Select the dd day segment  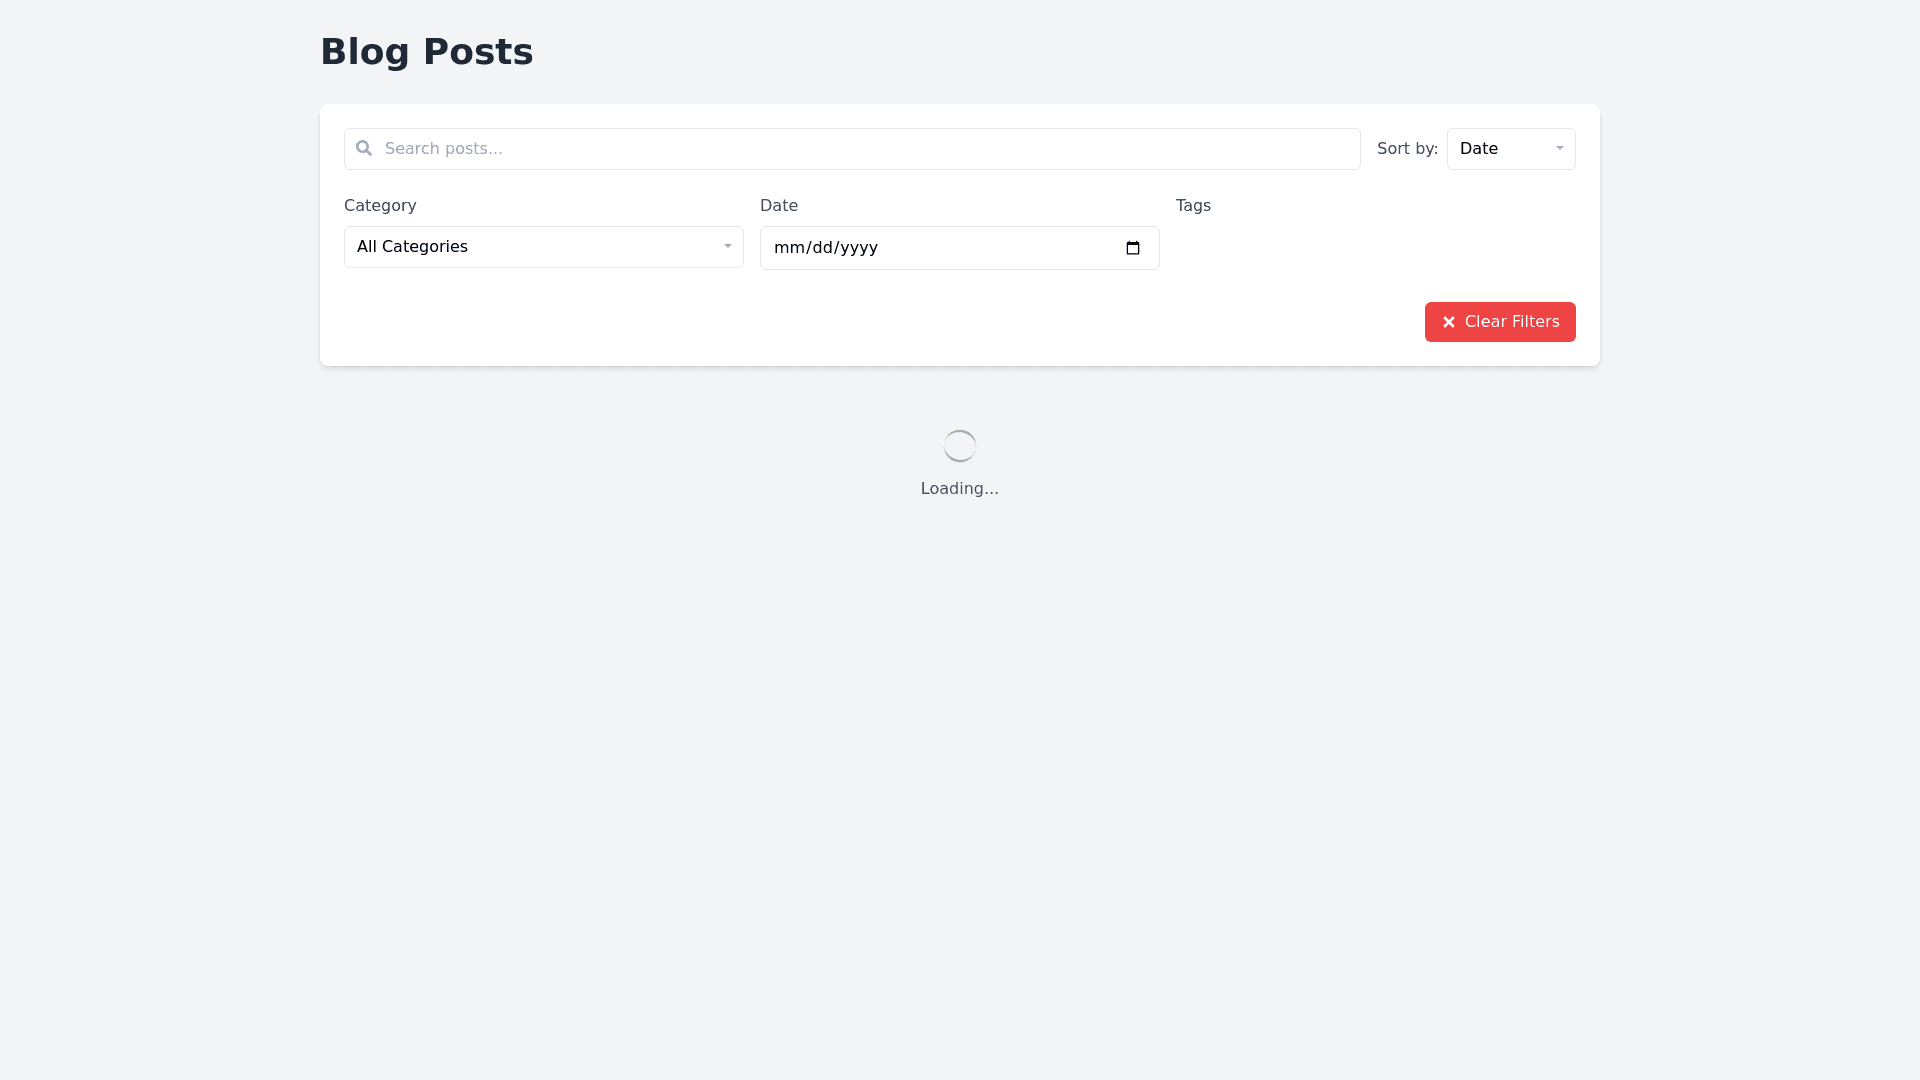click(x=822, y=248)
